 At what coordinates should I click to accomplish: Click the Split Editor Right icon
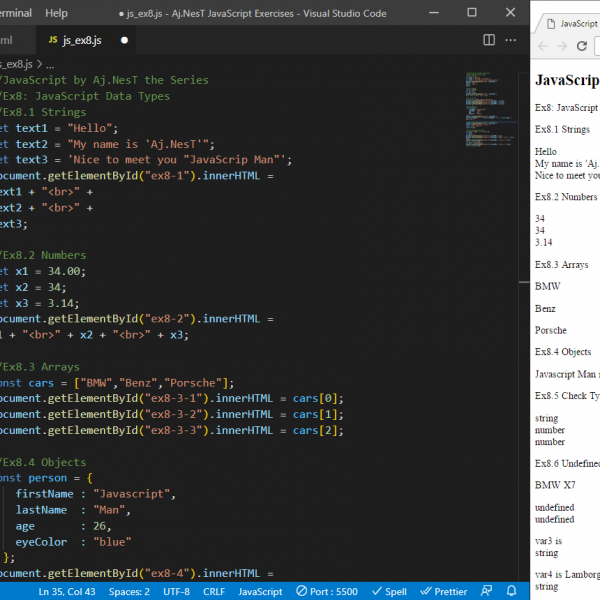489,40
